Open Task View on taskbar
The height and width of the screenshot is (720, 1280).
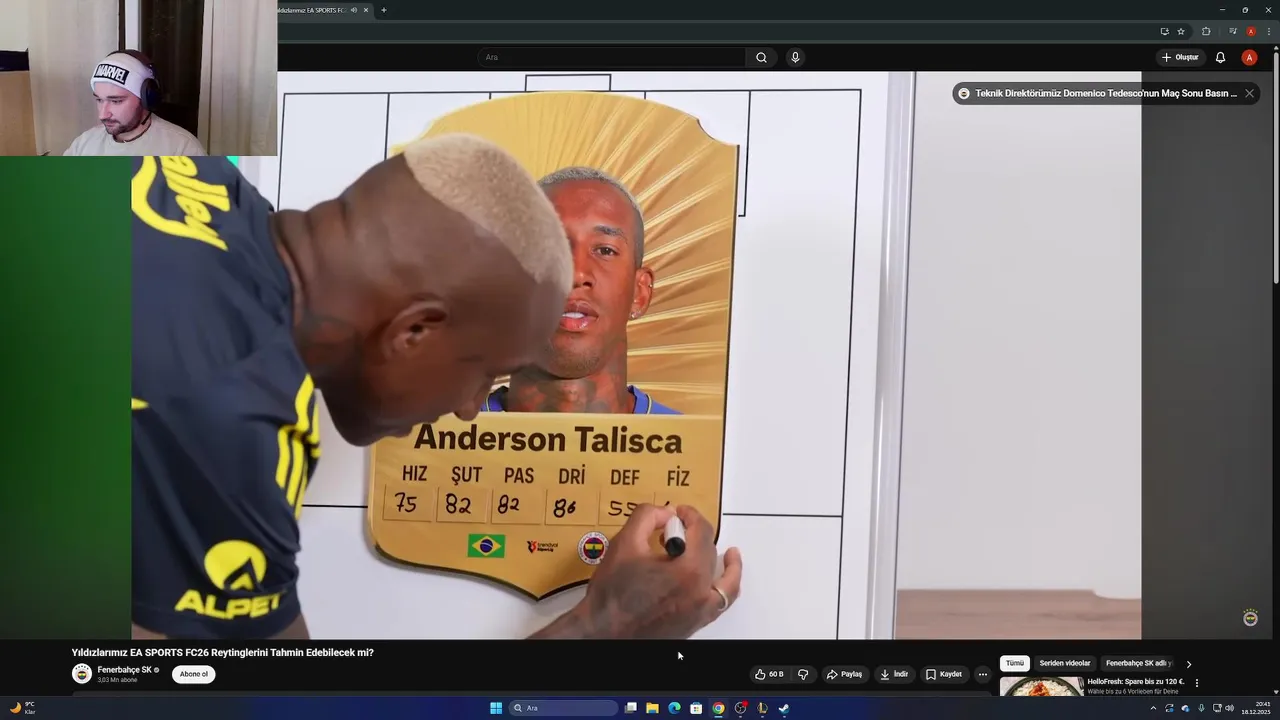click(x=631, y=708)
